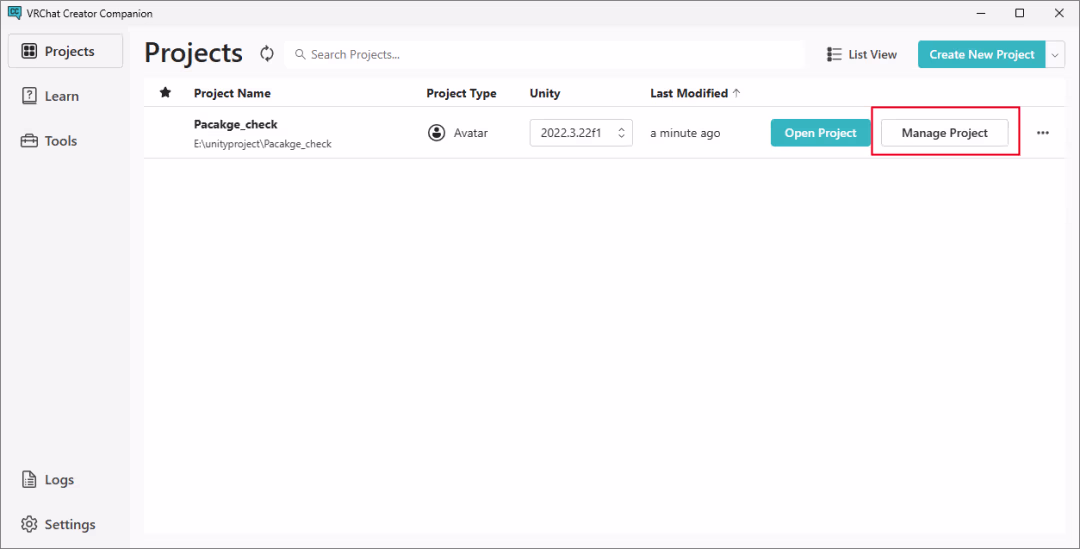Sort by Project Type column
The height and width of the screenshot is (549, 1080).
tap(461, 93)
